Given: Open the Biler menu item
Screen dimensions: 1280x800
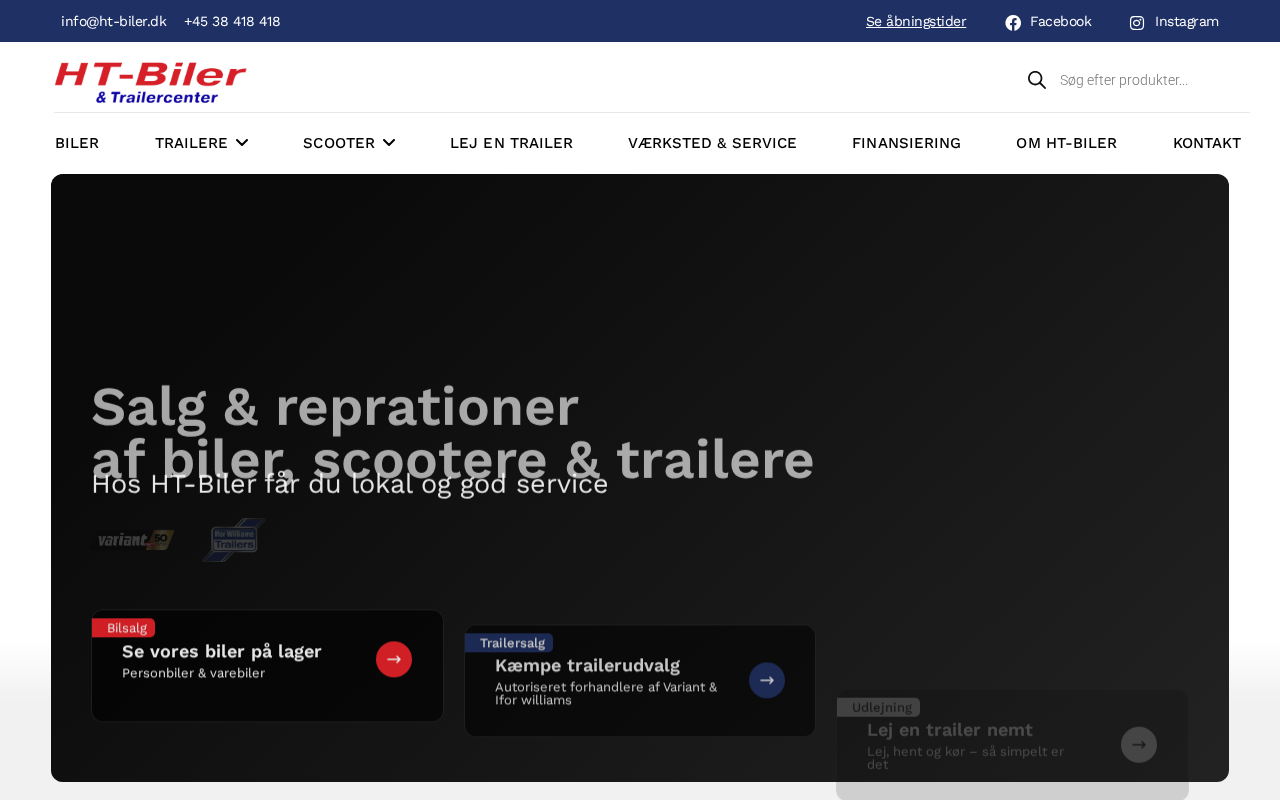Looking at the screenshot, I should (77, 143).
